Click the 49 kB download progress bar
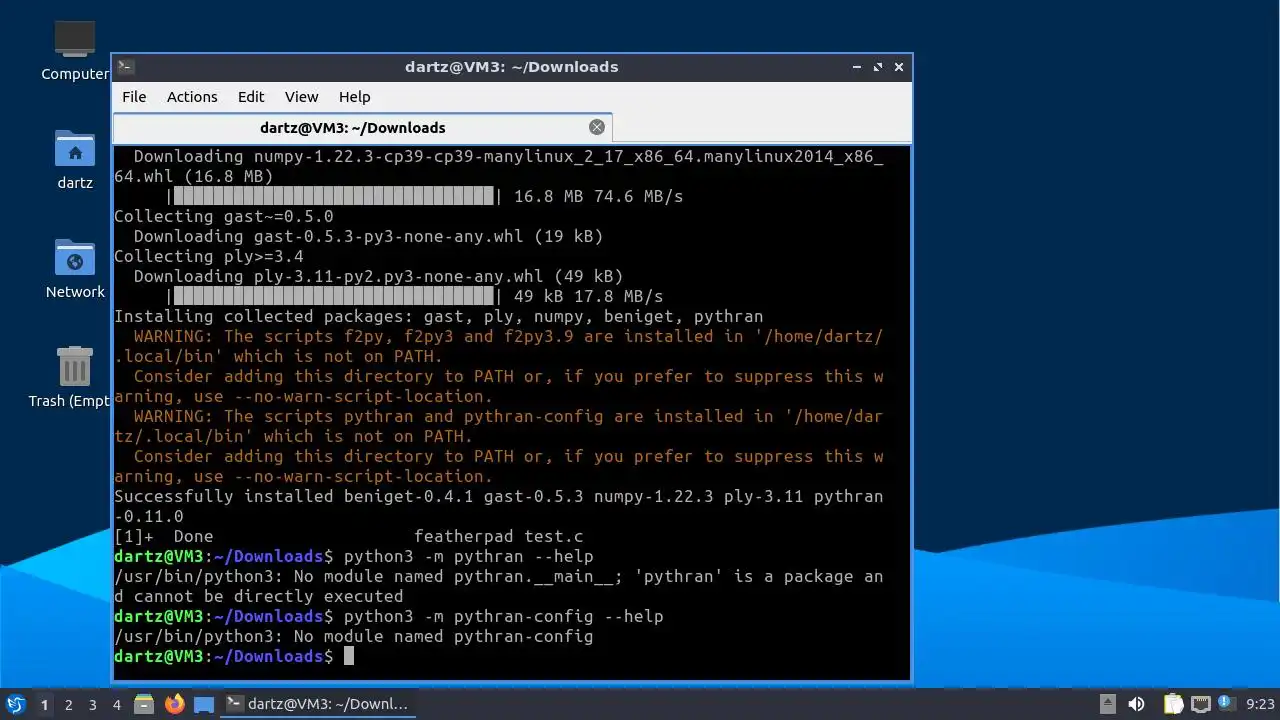The width and height of the screenshot is (1280, 720). 334,296
